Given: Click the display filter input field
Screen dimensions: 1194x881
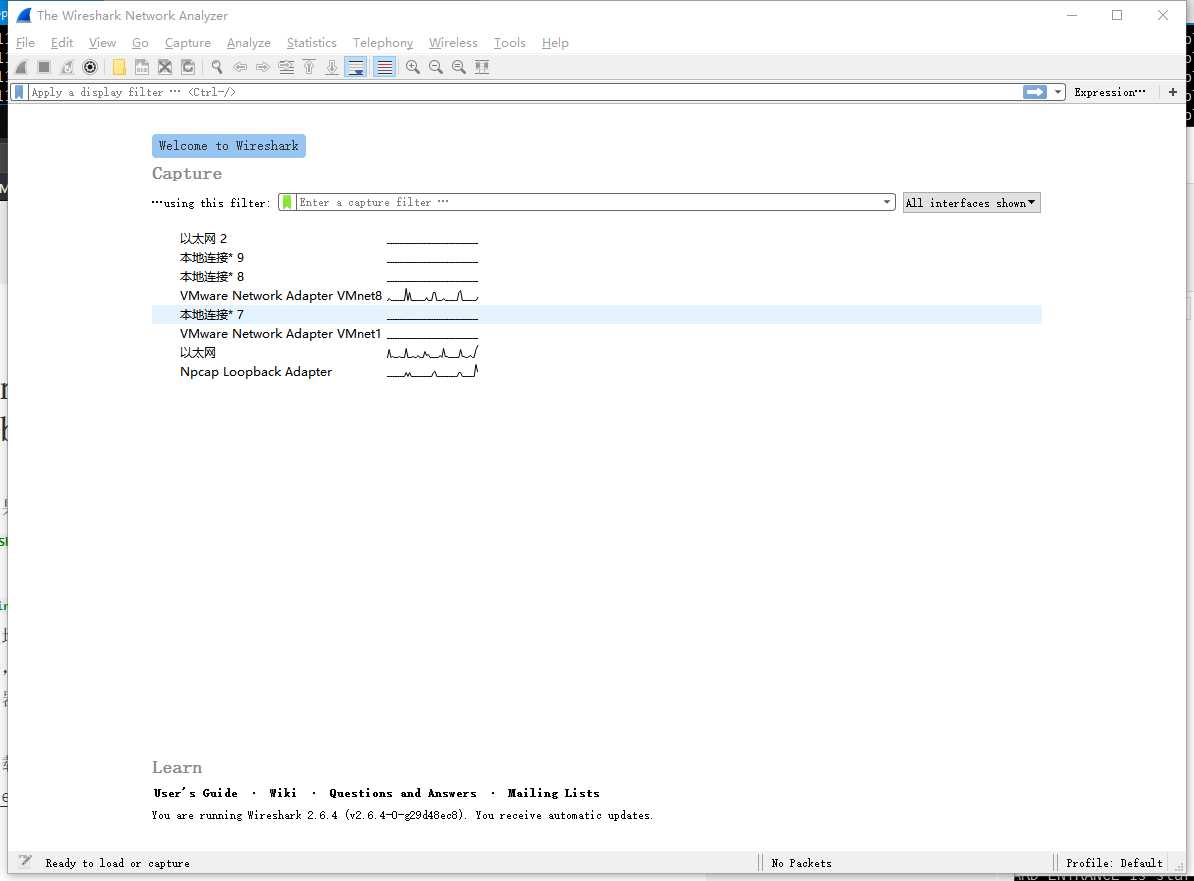Looking at the screenshot, I should [x=524, y=92].
